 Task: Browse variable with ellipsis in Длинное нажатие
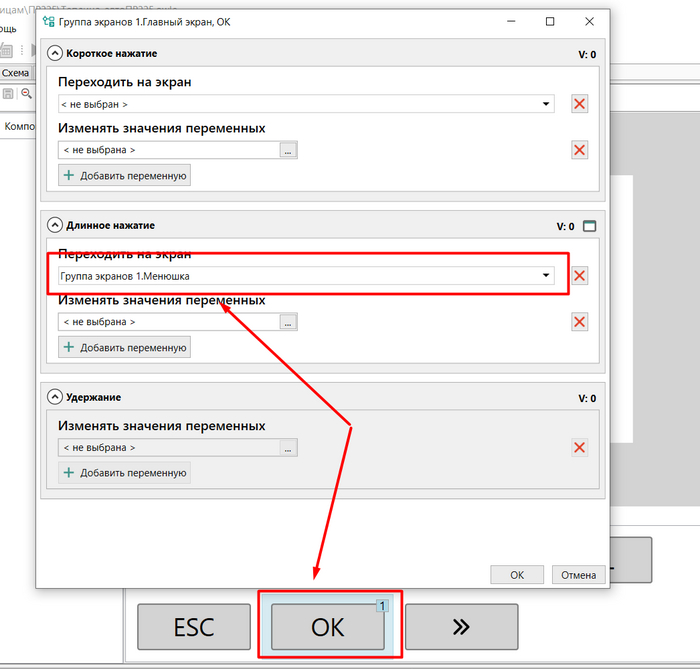[x=288, y=322]
